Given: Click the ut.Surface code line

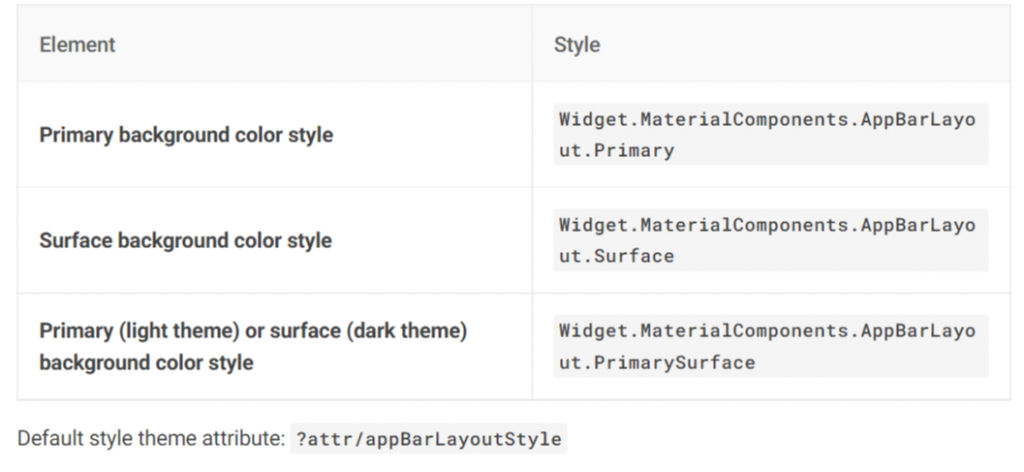Looking at the screenshot, I should click(x=617, y=256).
